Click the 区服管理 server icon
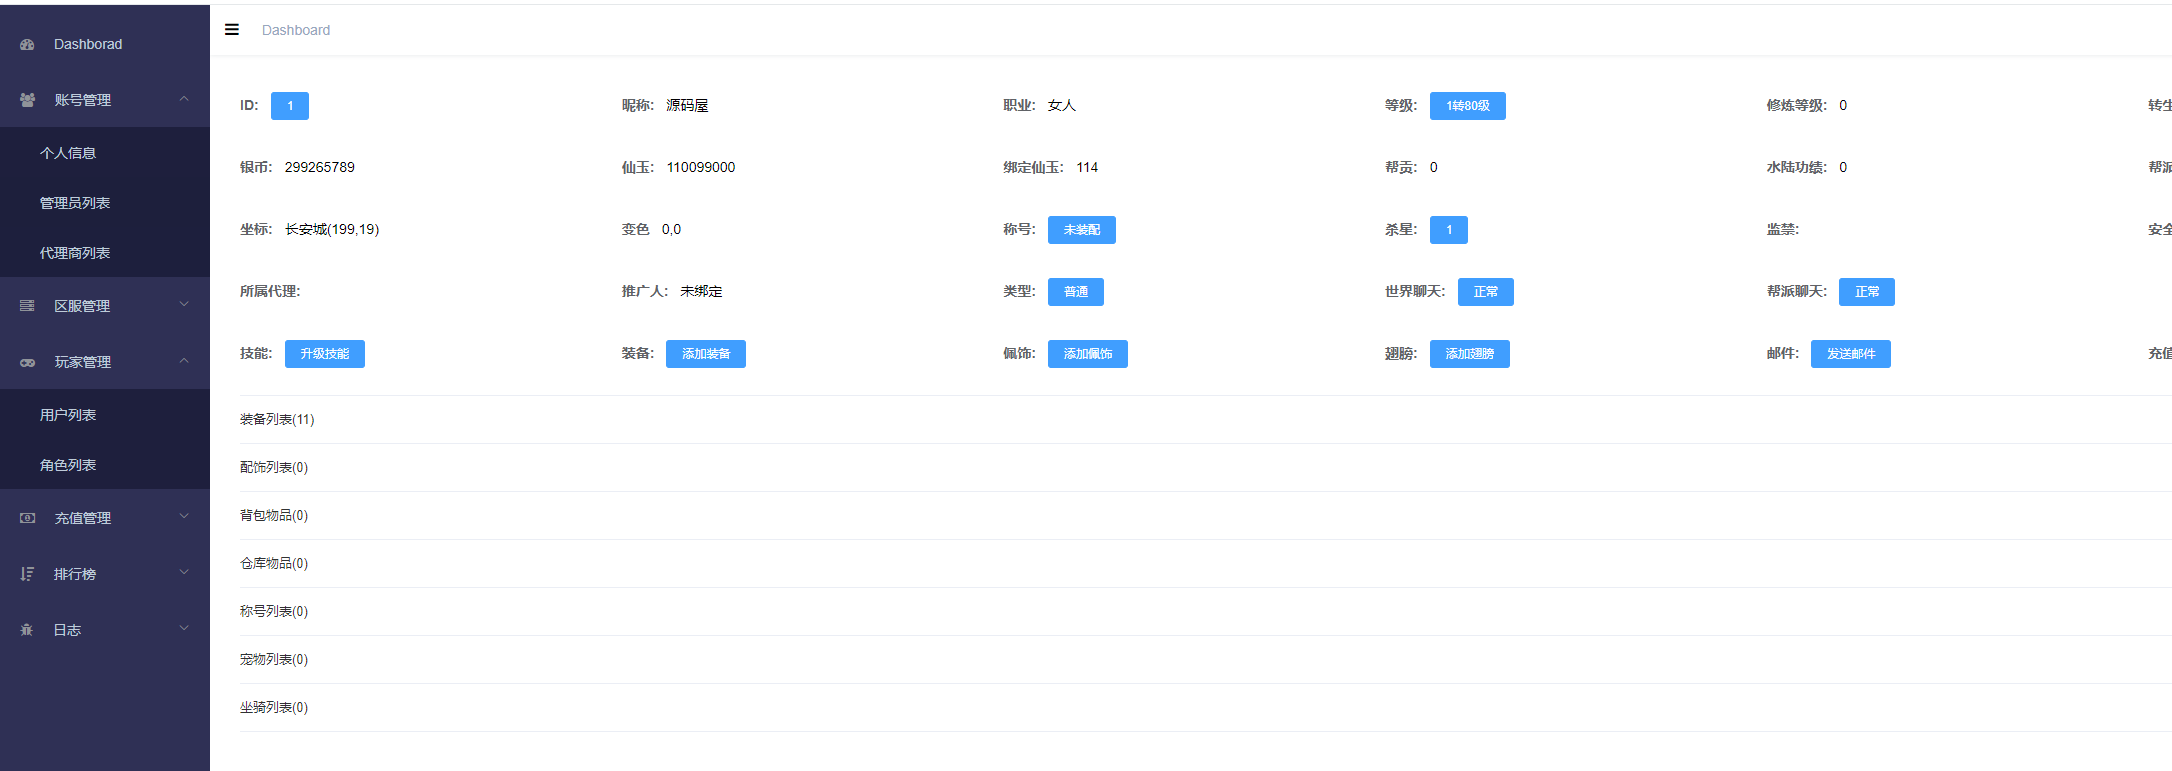The width and height of the screenshot is (2172, 771). tap(27, 306)
